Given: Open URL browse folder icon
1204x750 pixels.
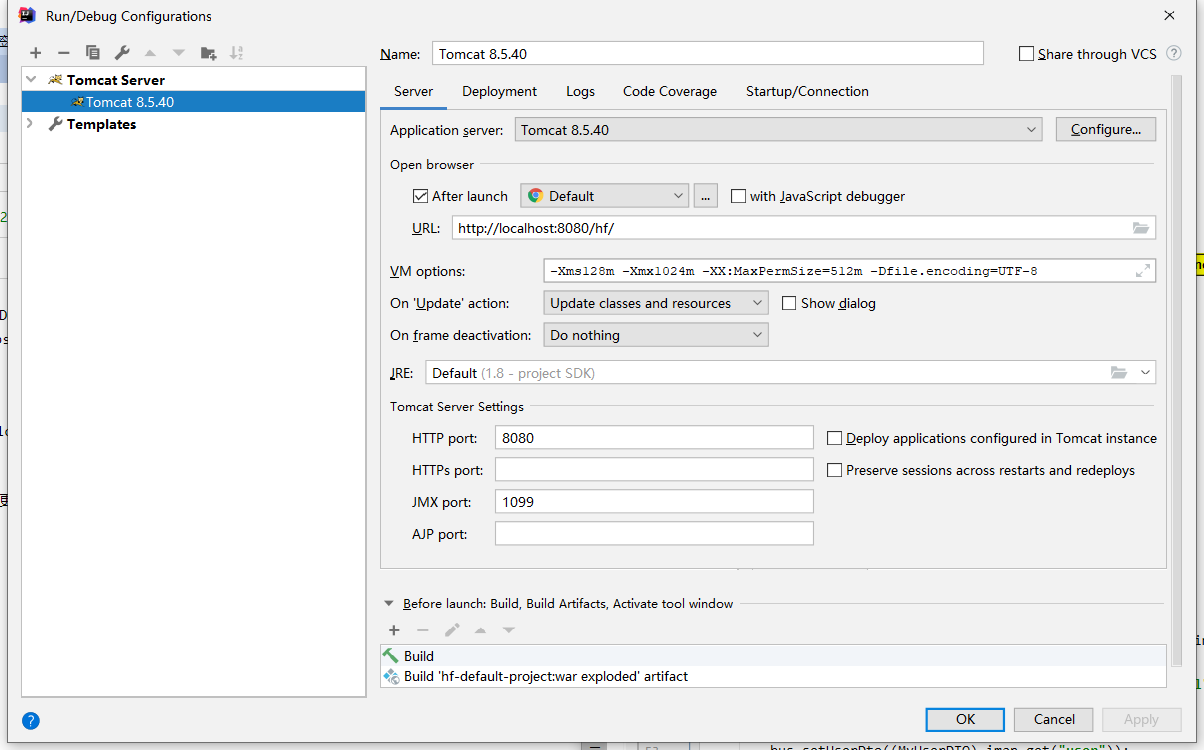Looking at the screenshot, I should [x=1141, y=228].
